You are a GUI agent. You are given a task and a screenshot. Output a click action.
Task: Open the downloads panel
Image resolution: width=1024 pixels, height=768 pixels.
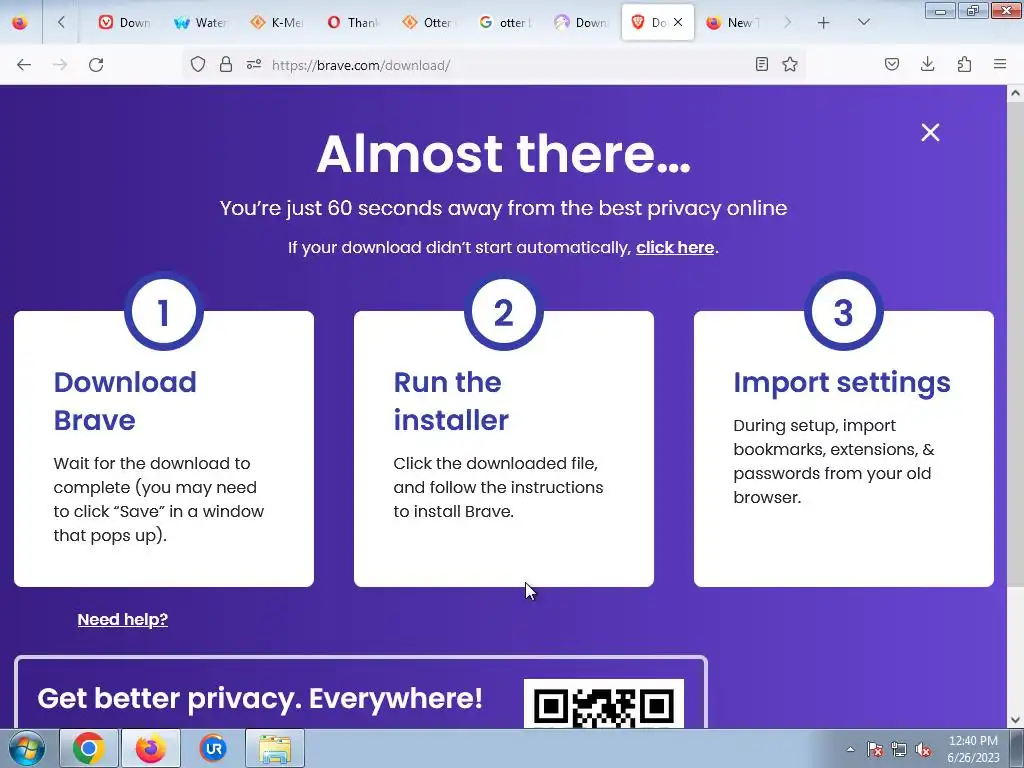927,64
